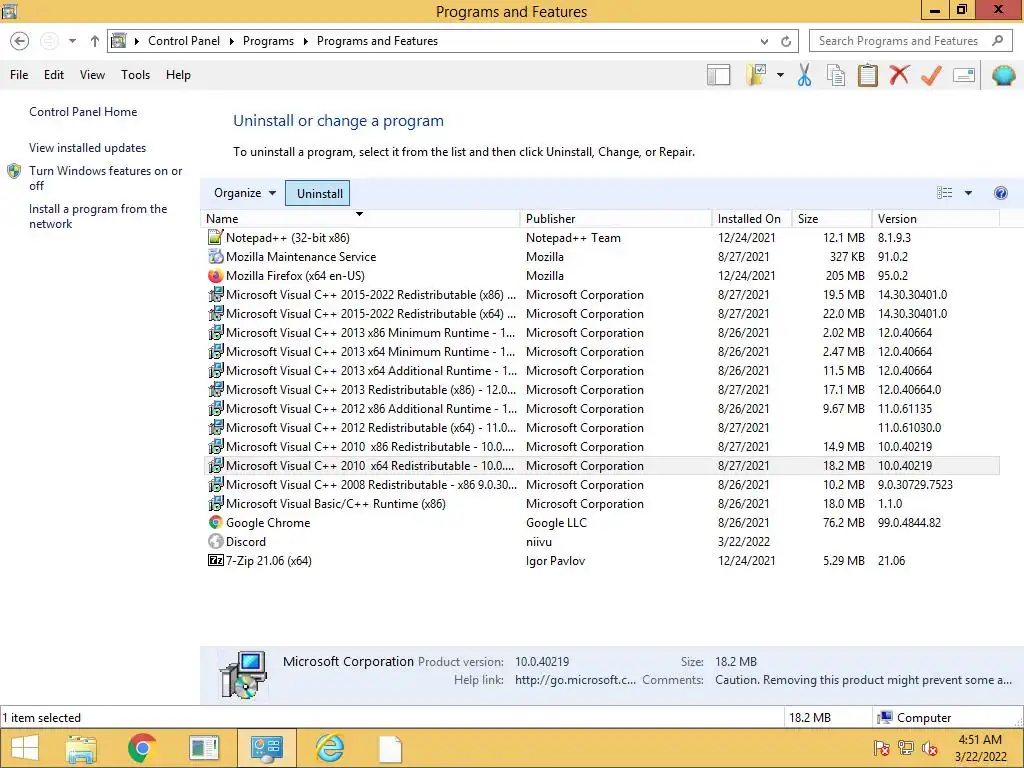Expand breadcrumb arrow after Programs
This screenshot has width=1024, height=768.
(305, 41)
